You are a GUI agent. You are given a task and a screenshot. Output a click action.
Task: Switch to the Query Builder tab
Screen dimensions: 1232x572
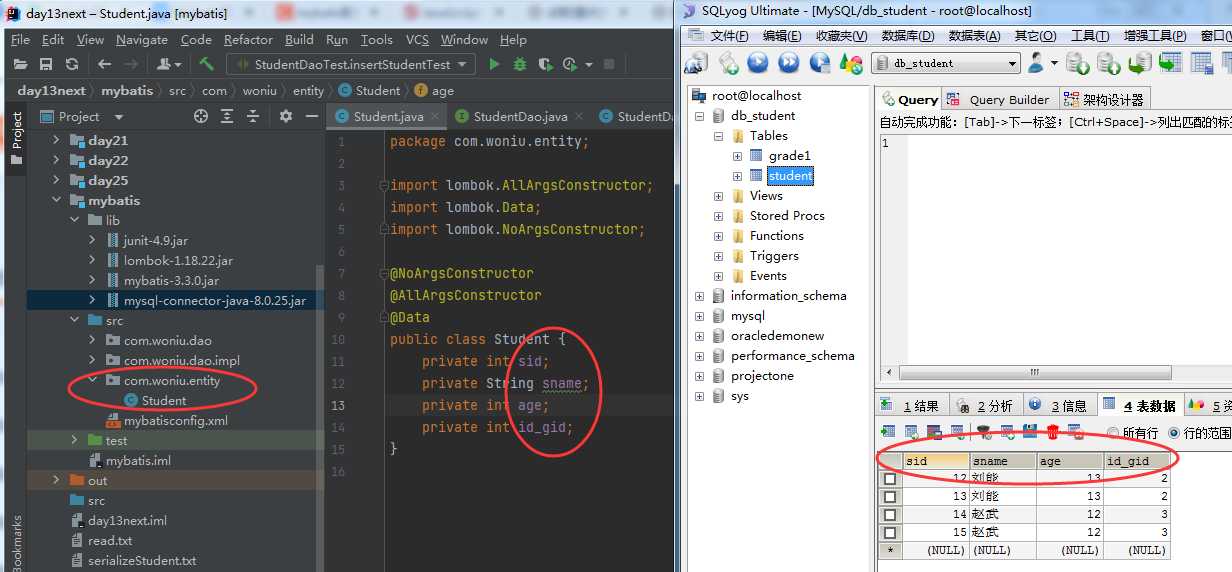click(998, 99)
